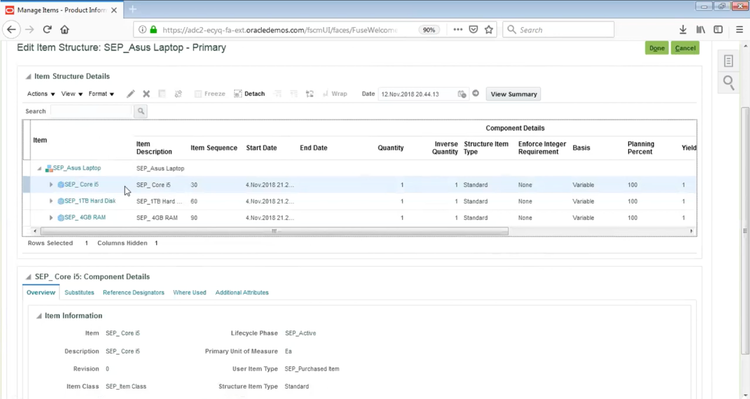Click the browser address bar URL
This screenshot has width=750, height=399.
[x=280, y=30]
